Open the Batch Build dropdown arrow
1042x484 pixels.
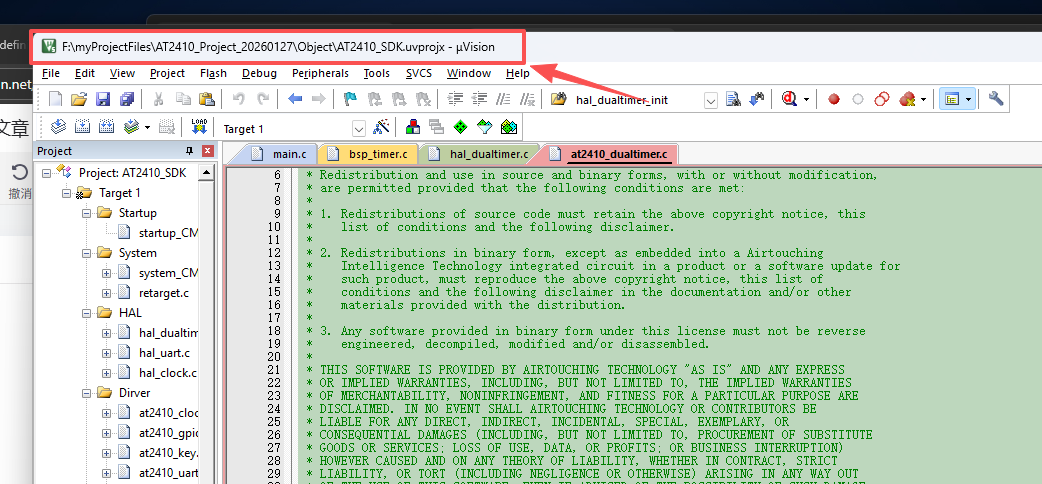(147, 126)
